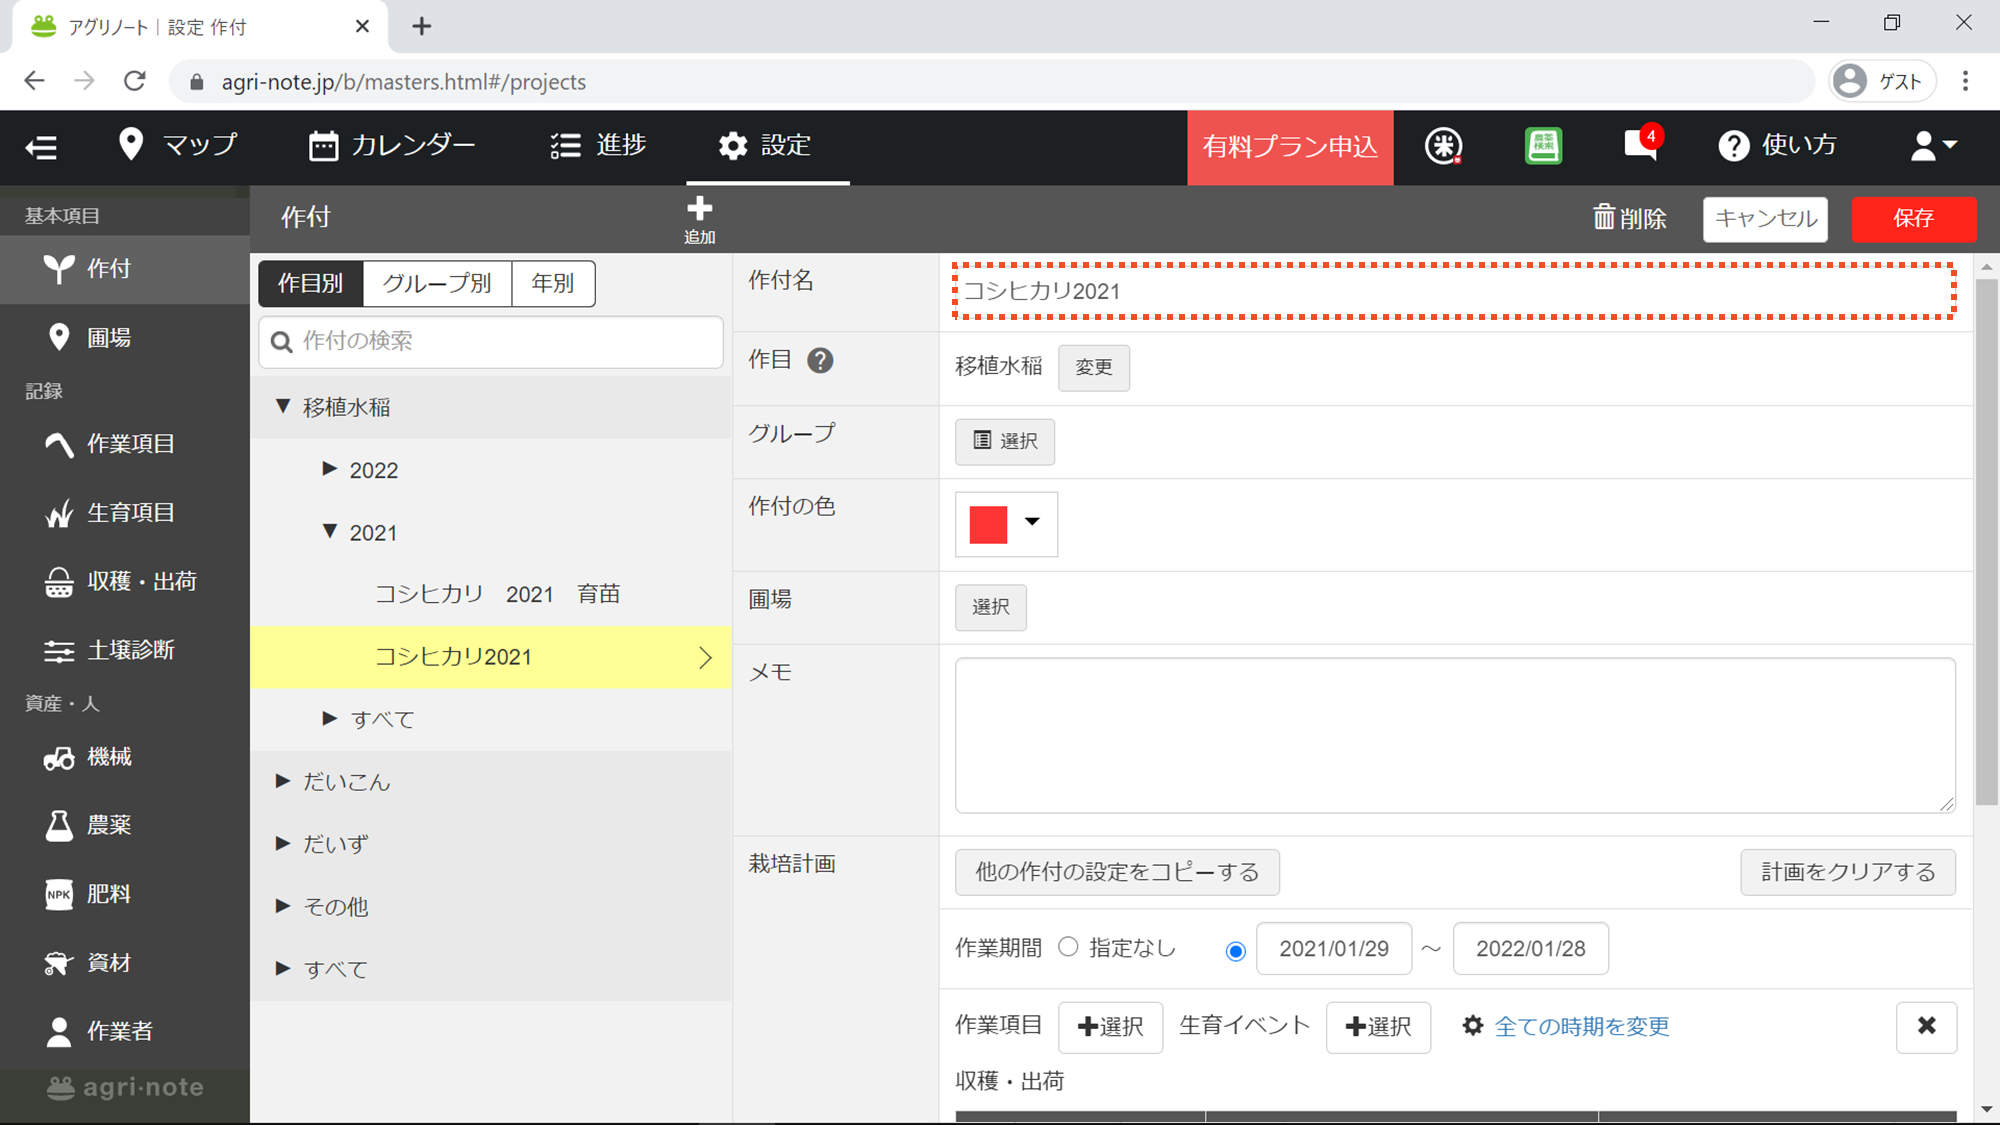
Task: Expand すべて under 移植水稲
Action: [x=329, y=719]
